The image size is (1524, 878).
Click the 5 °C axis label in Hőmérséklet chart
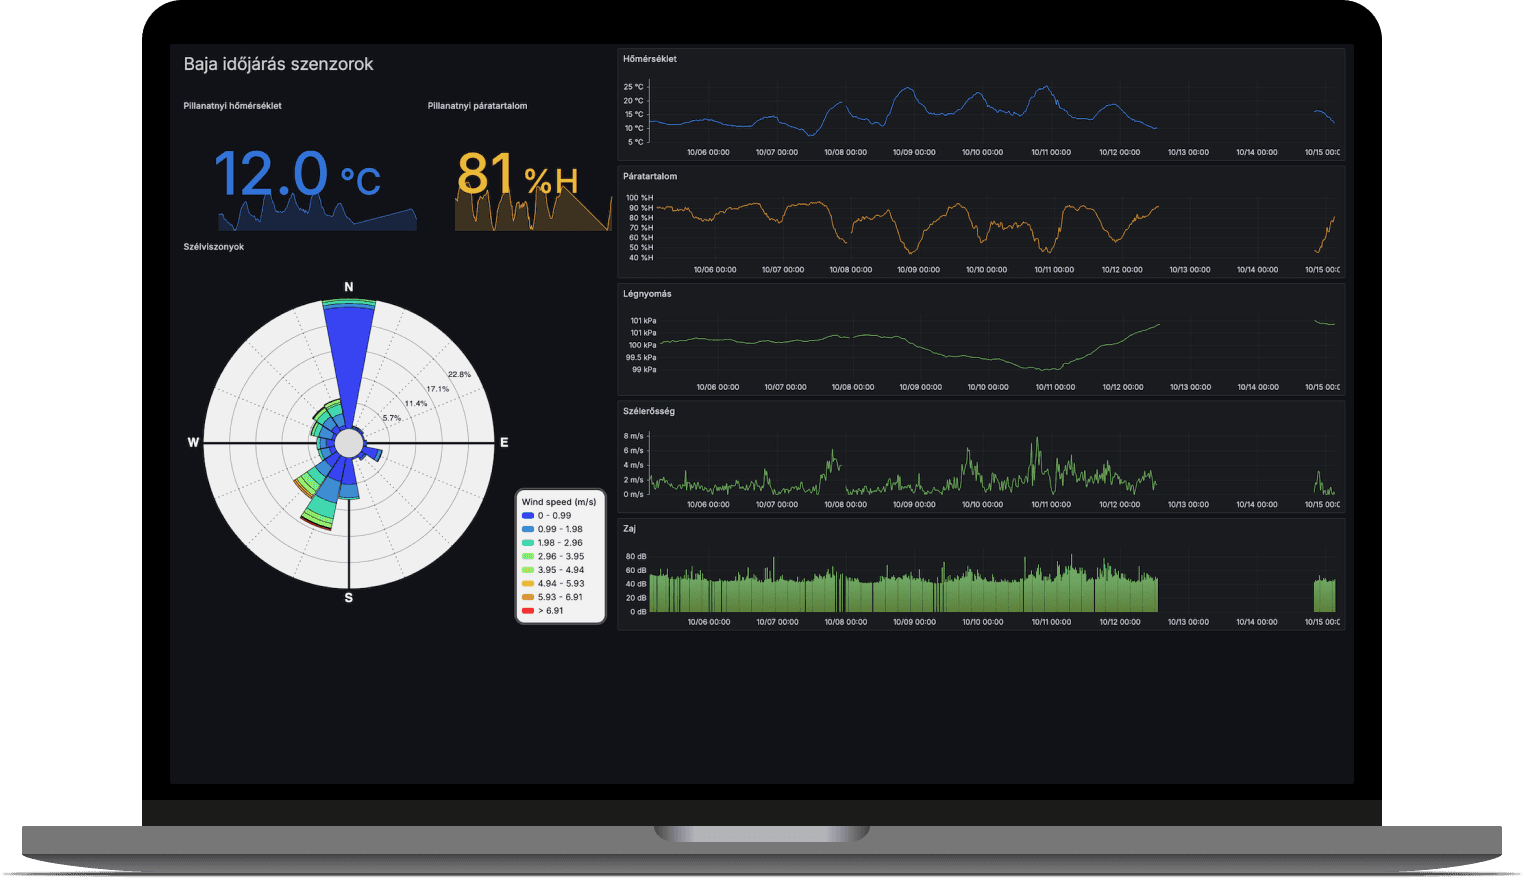click(636, 142)
